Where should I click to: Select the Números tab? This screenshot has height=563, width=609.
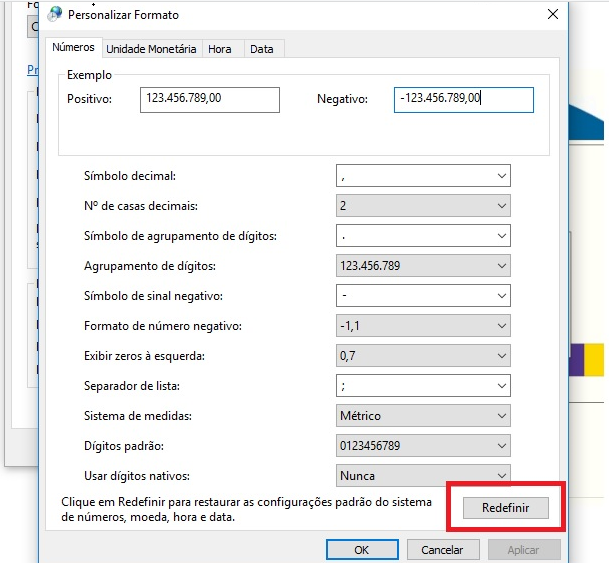point(73,47)
